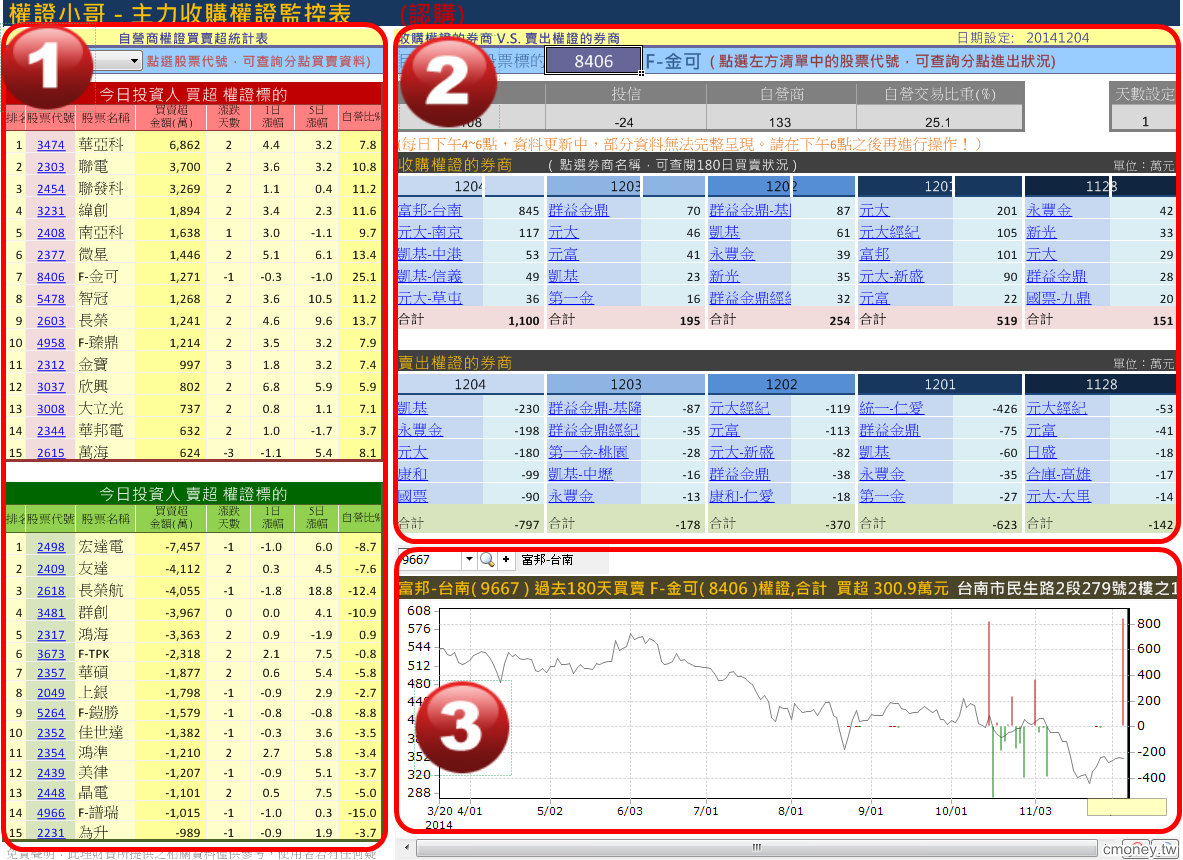Click the 天數設定 value cell
Image resolution: width=1183 pixels, height=860 pixels.
1144,121
